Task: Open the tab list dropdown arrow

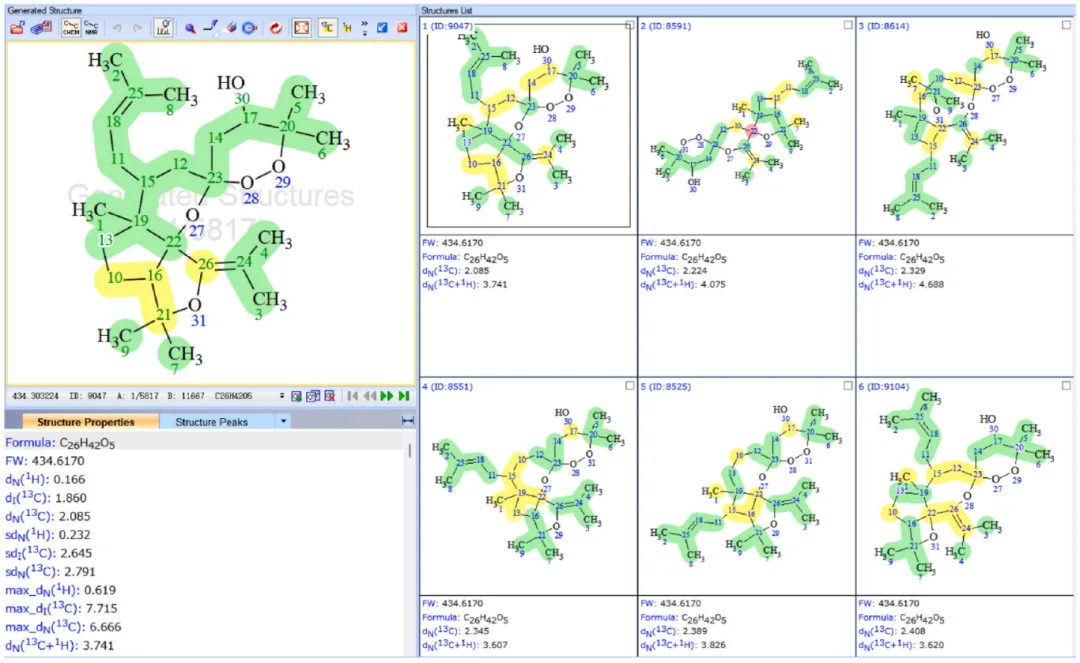Action: (x=283, y=421)
